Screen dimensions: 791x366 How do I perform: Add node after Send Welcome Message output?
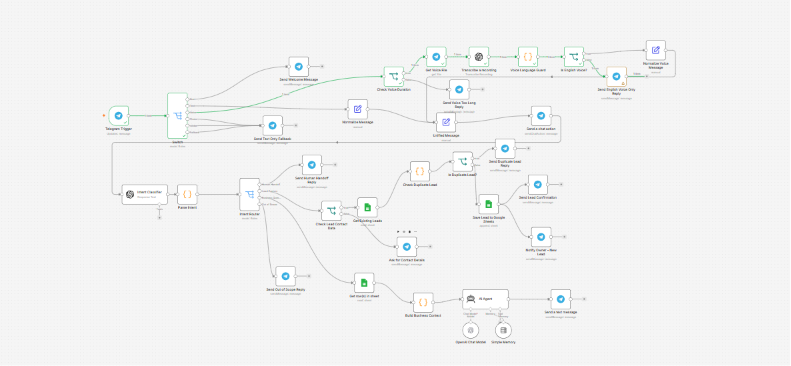(x=322, y=67)
